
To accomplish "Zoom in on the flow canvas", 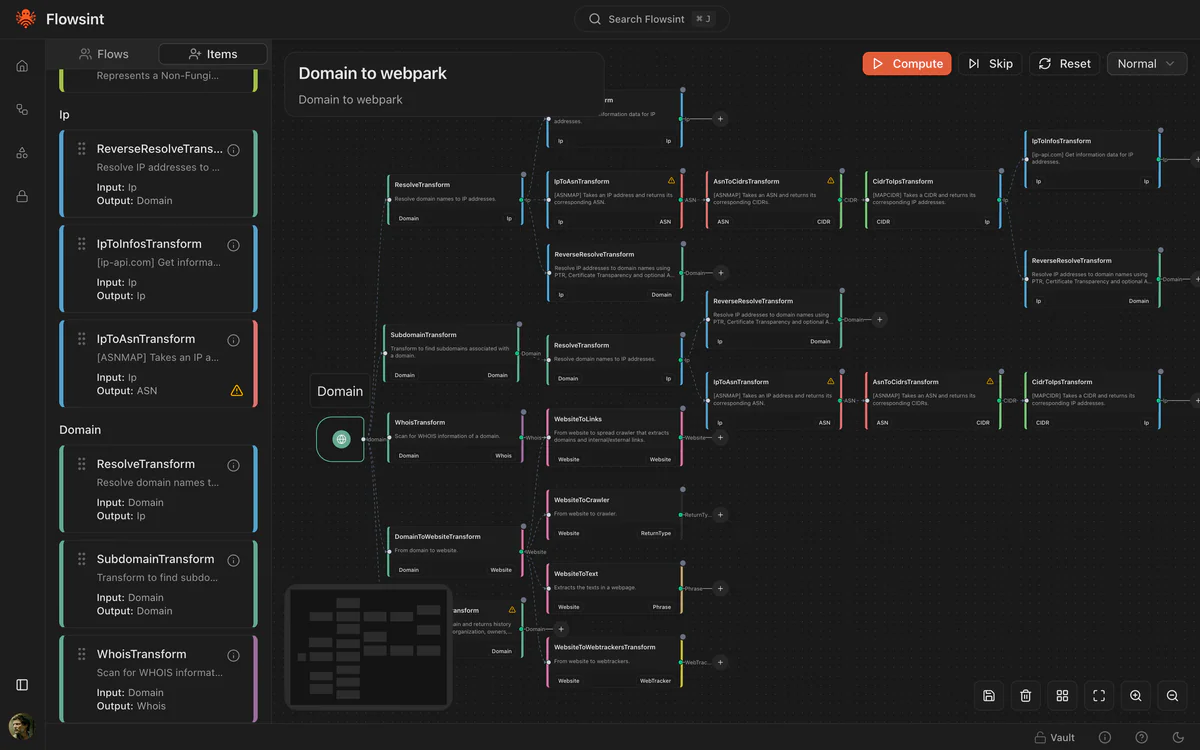I will pyautogui.click(x=1136, y=696).
